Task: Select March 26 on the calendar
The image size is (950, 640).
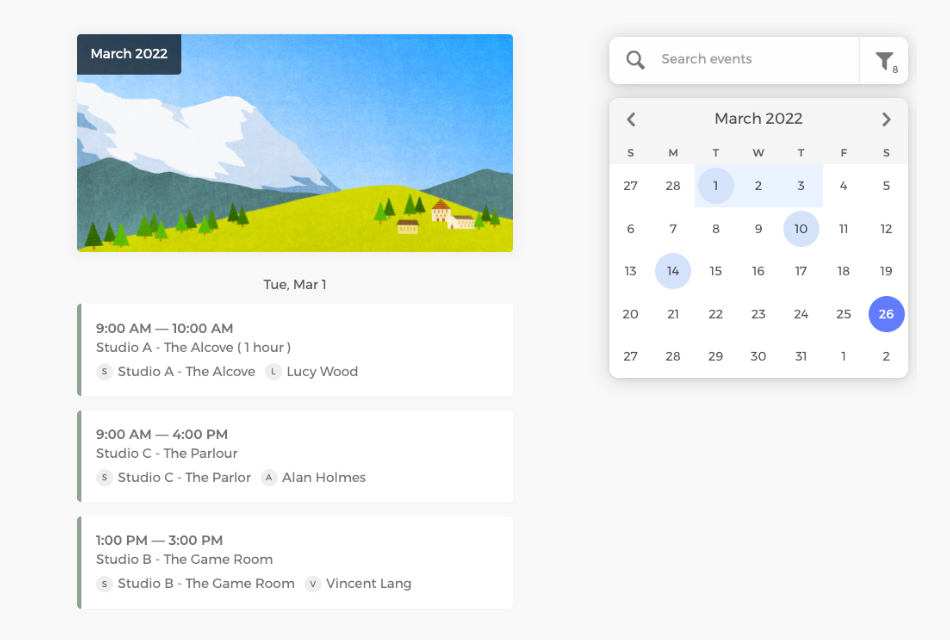Action: coord(886,314)
